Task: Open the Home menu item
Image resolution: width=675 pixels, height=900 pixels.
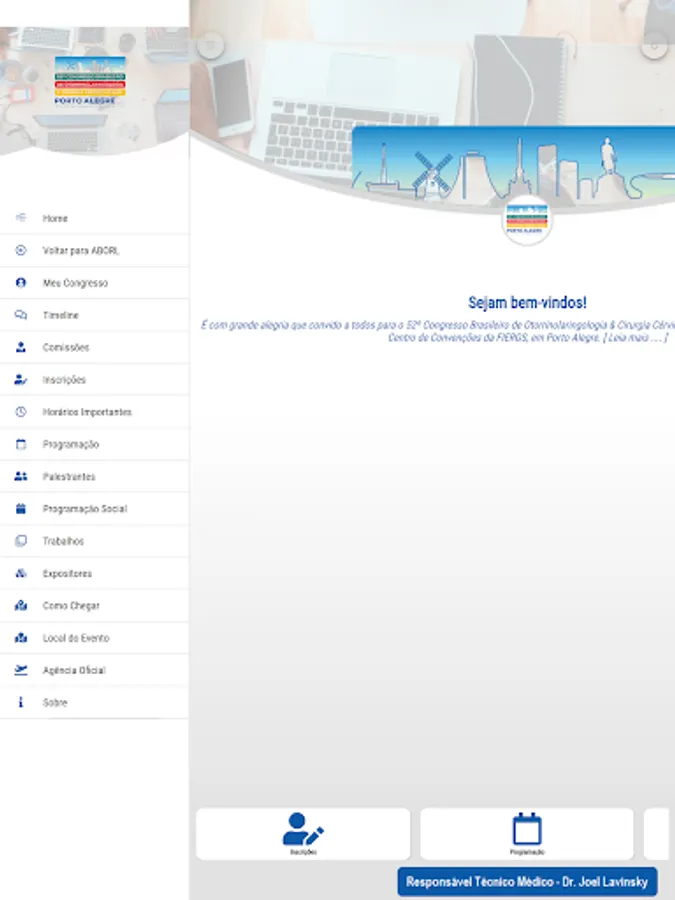Action: click(x=94, y=218)
